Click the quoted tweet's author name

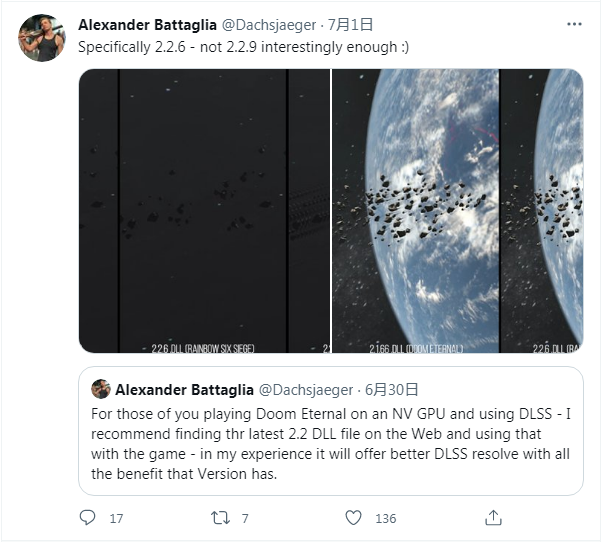click(185, 389)
